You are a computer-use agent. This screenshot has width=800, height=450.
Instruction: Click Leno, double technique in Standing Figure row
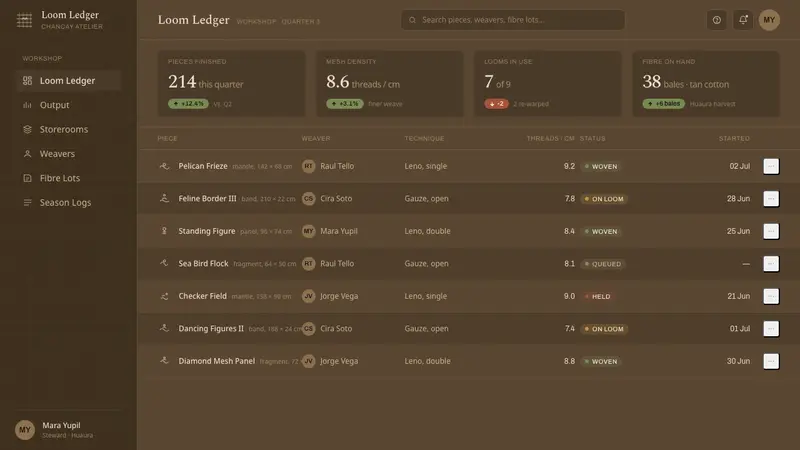(428, 231)
